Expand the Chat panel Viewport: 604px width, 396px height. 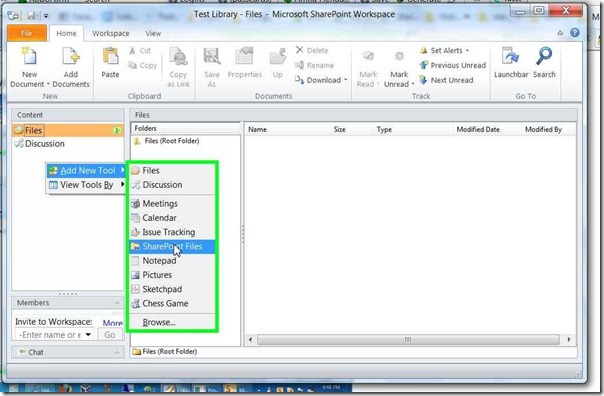coord(117,352)
